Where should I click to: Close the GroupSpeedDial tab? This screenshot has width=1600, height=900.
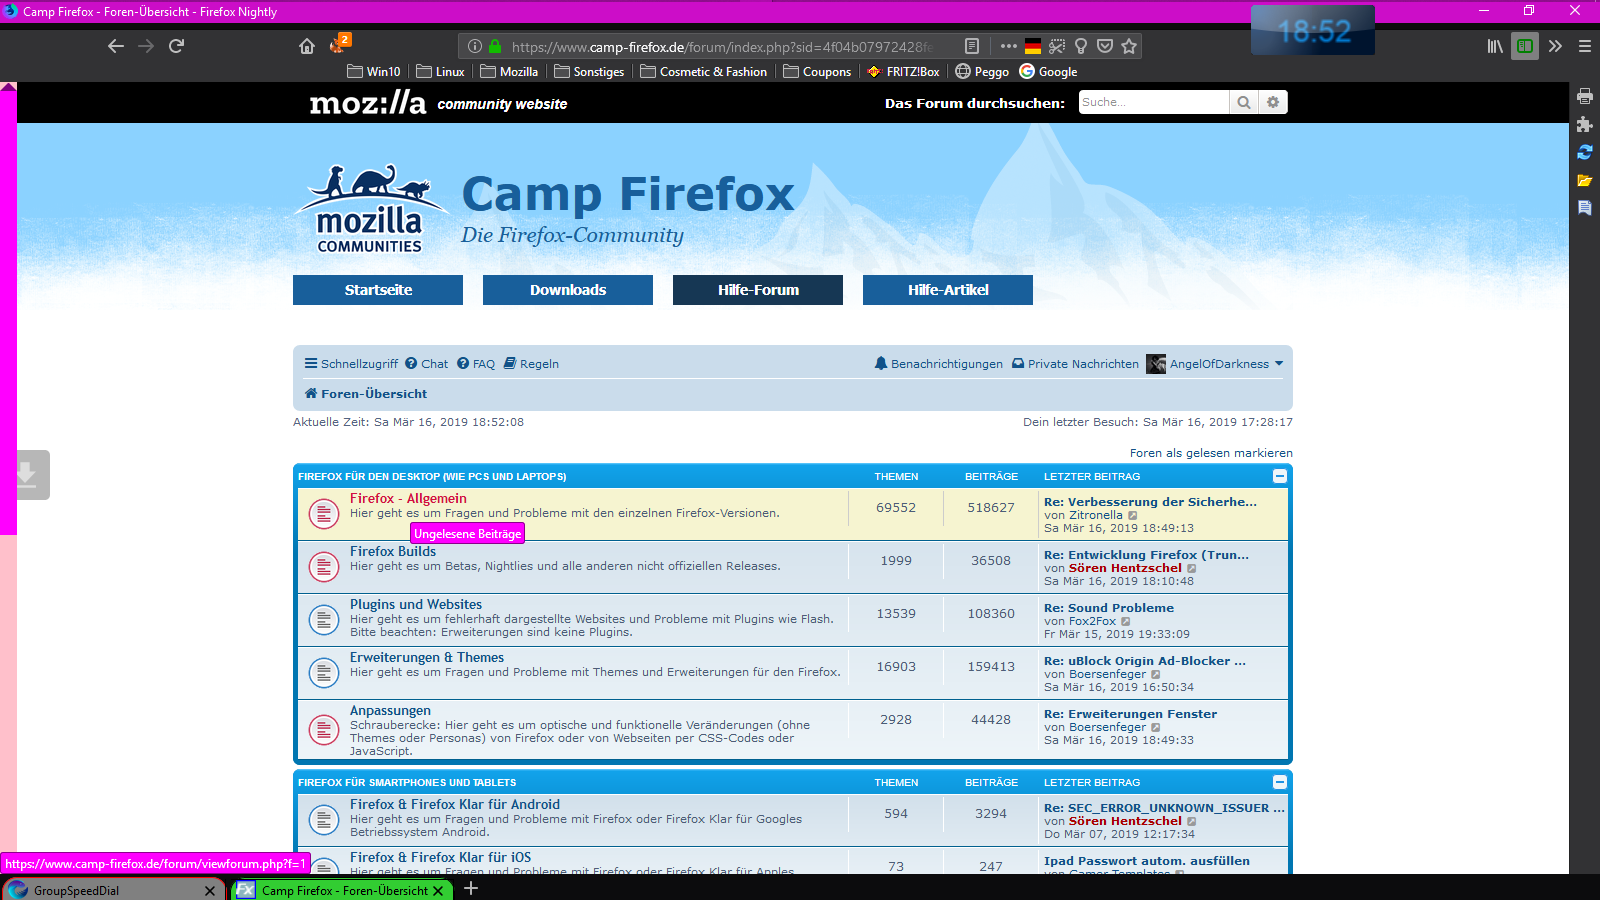pyautogui.click(x=209, y=891)
